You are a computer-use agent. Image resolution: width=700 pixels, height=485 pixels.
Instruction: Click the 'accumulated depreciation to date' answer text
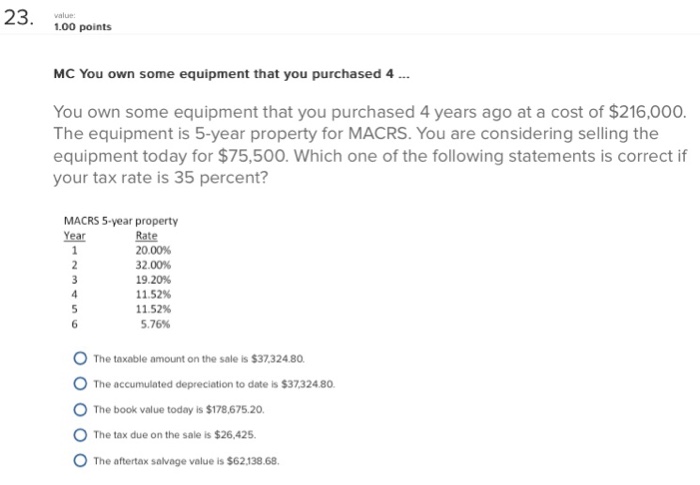tap(214, 385)
